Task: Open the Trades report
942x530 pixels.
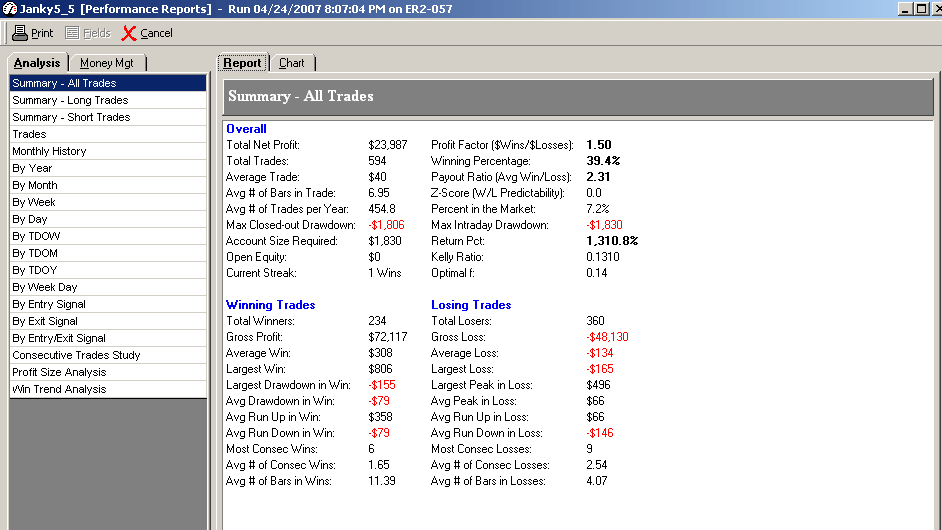Action: coord(108,134)
